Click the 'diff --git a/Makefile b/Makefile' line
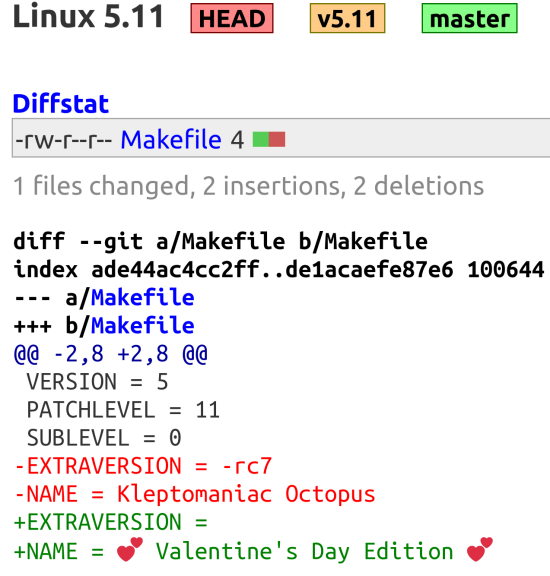Viewport: 550px width, 576px height. tap(220, 241)
